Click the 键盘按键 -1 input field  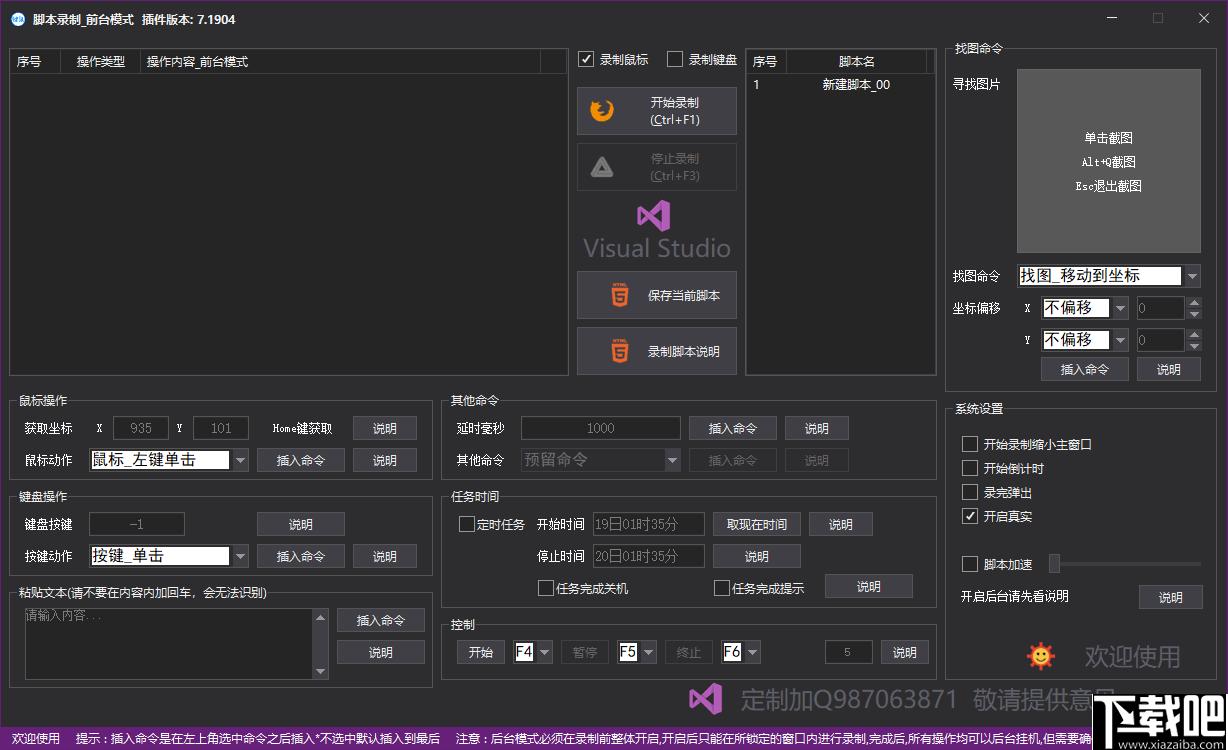[137, 524]
